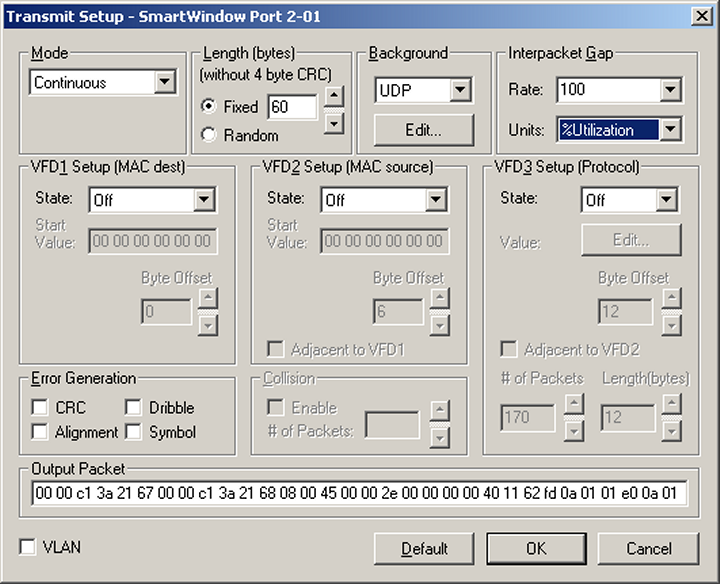Decrease the packet length with the down arrow
Image resolution: width=720 pixels, height=584 pixels.
(x=334, y=123)
